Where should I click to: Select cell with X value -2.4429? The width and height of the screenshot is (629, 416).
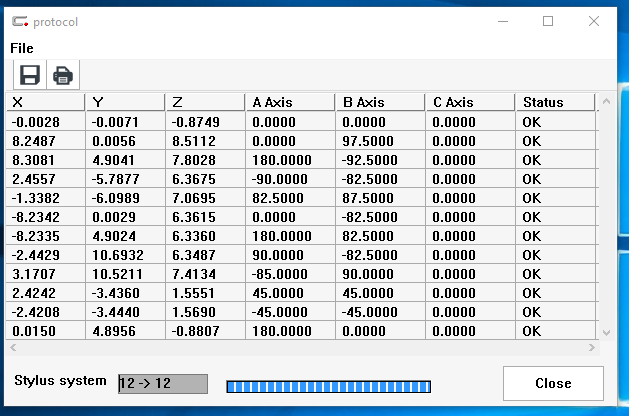coord(45,255)
